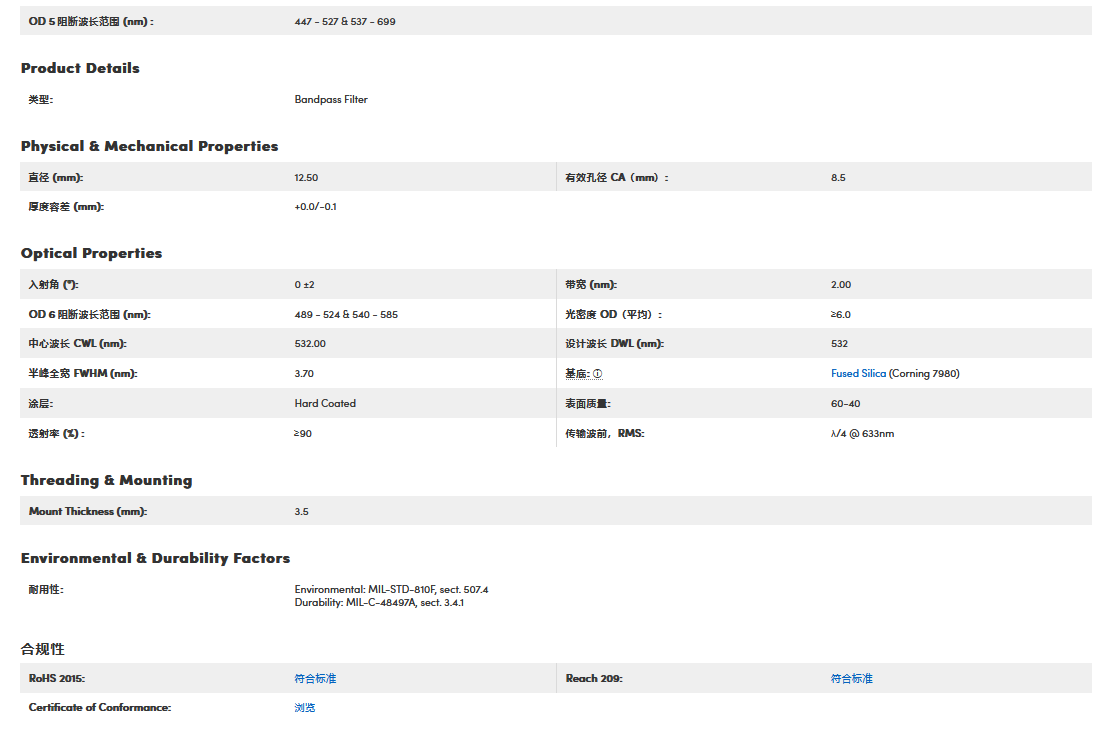
Task: Click the Physical & Mechanical Properties heading
Action: (x=149, y=146)
